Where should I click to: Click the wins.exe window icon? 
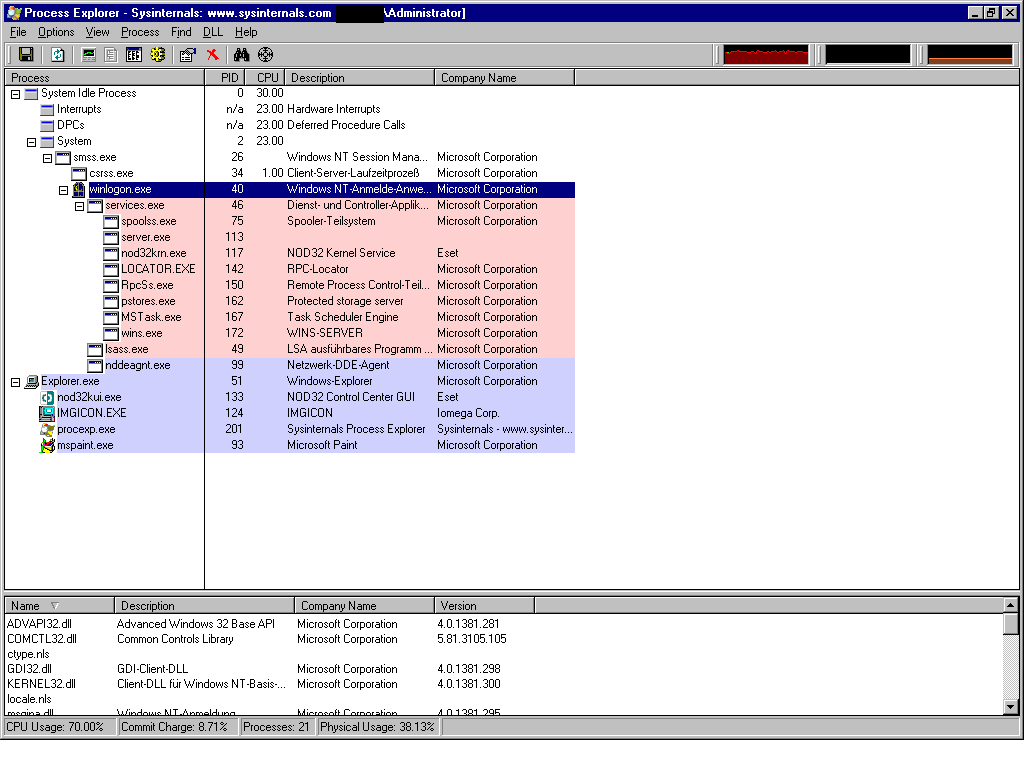pyautogui.click(x=111, y=334)
